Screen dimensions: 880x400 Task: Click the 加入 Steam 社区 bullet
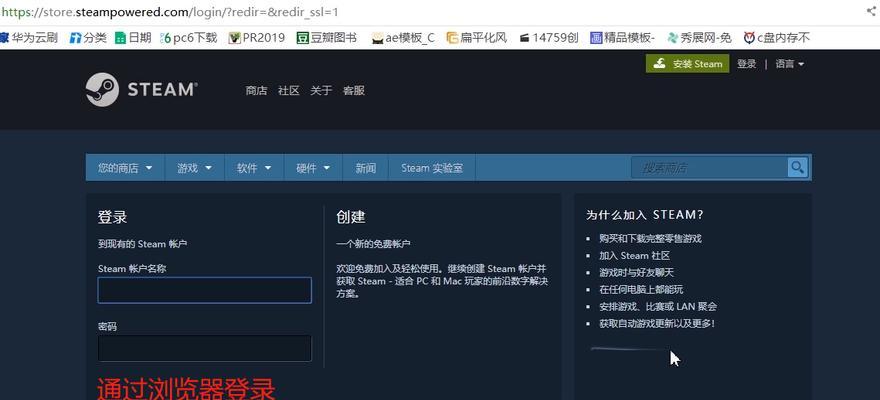point(635,256)
